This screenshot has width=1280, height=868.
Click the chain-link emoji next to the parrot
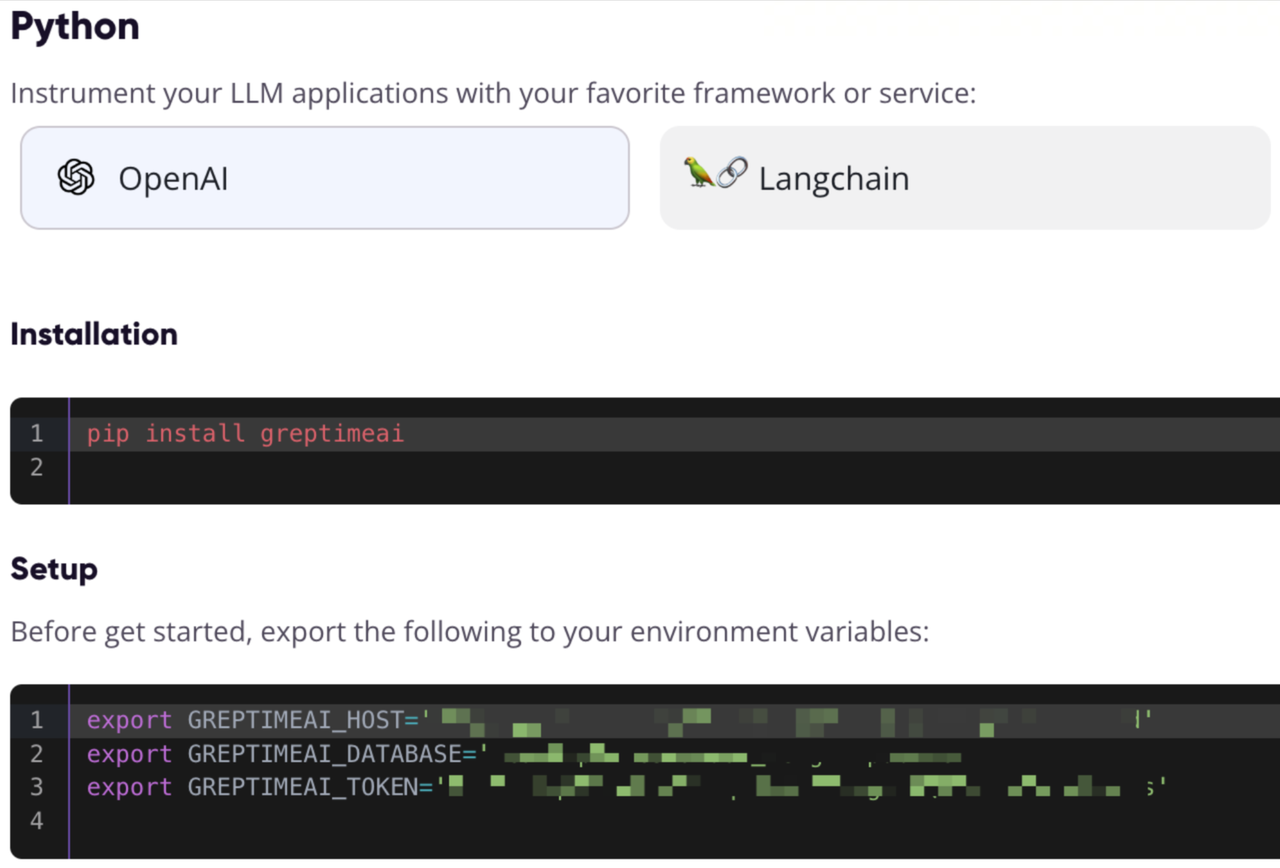pyautogui.click(x=730, y=172)
